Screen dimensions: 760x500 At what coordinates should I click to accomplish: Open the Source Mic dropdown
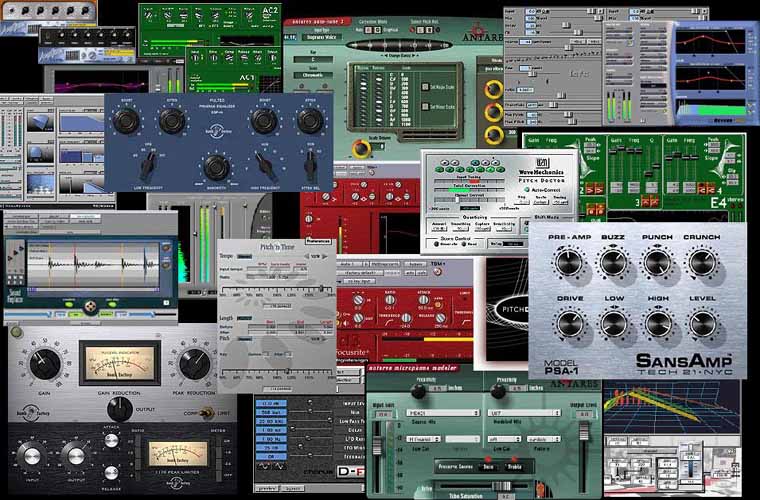pos(443,413)
